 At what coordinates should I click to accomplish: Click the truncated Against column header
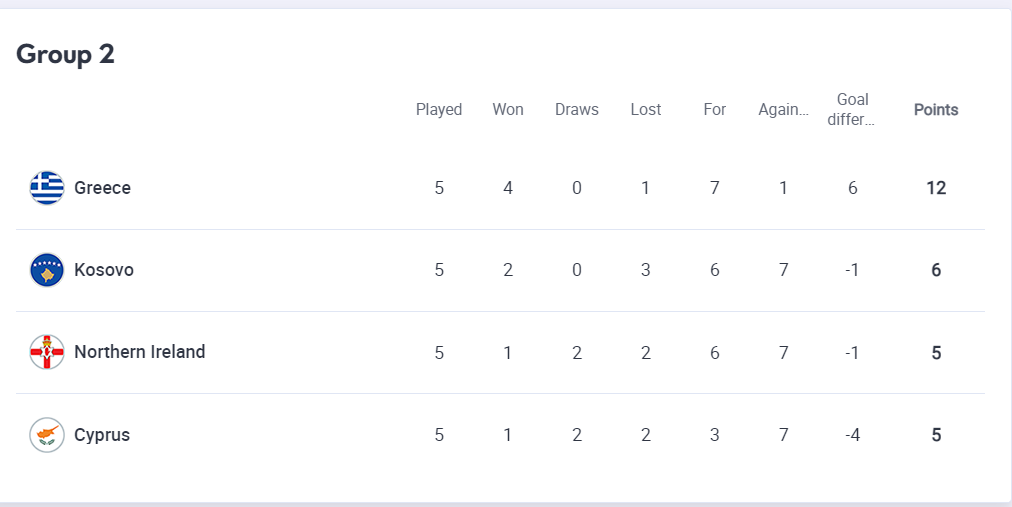click(x=784, y=110)
